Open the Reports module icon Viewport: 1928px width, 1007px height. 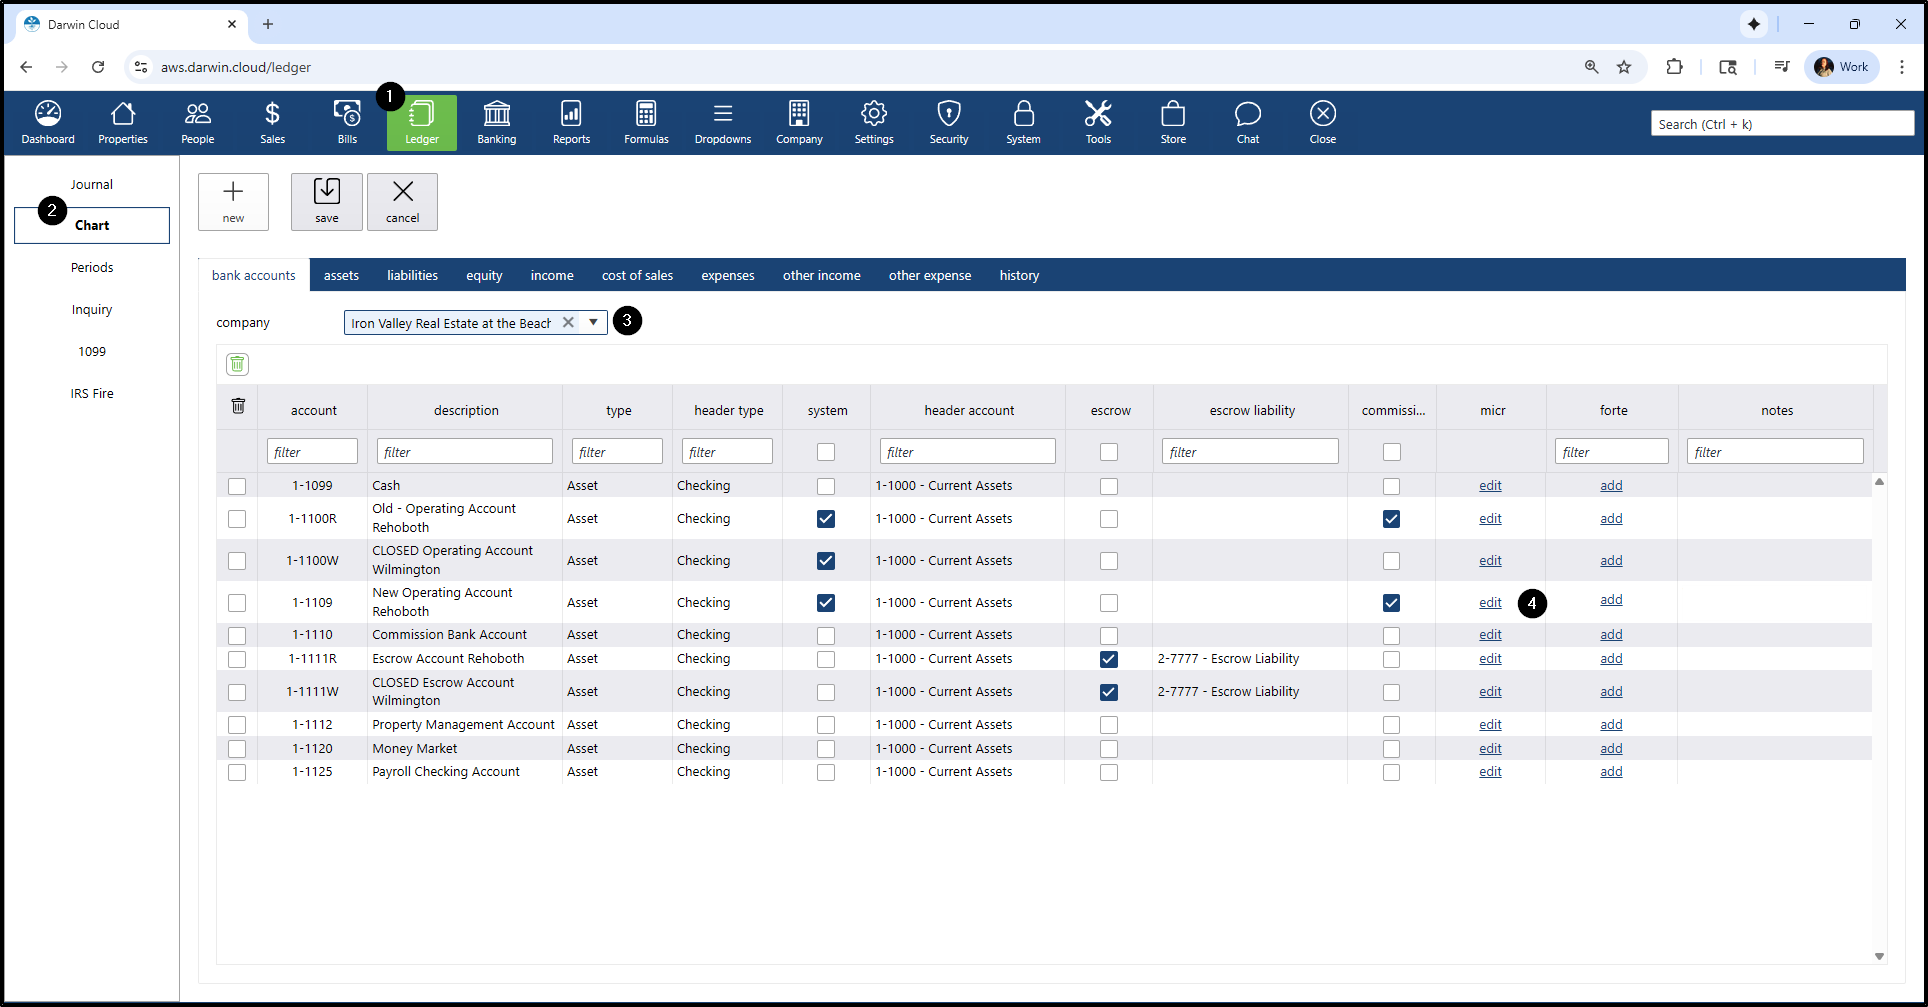571,122
